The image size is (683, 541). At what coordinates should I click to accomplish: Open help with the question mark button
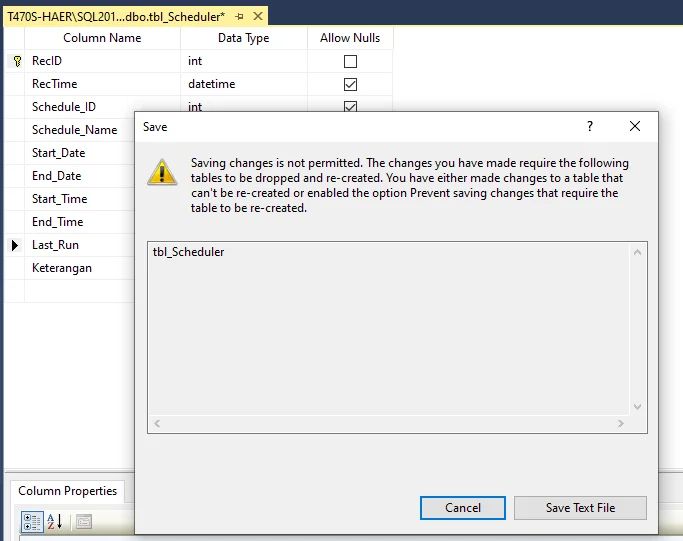click(589, 126)
